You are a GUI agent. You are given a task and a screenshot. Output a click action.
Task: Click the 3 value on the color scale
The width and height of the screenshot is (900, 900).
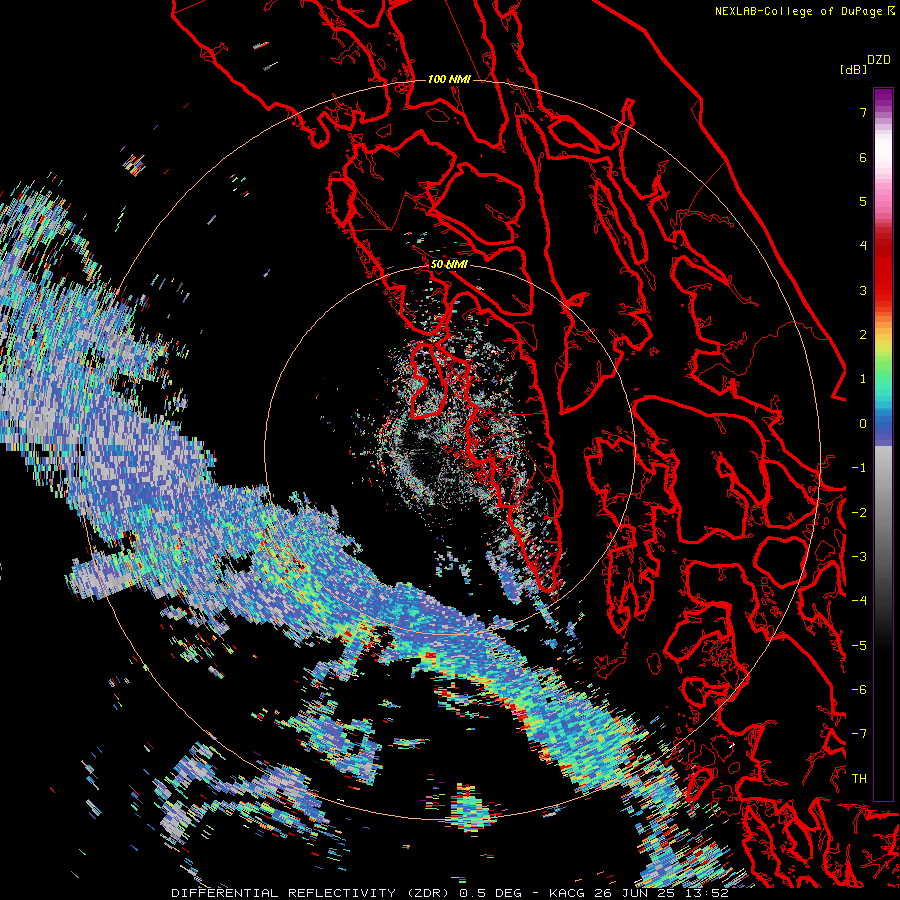coord(863,290)
